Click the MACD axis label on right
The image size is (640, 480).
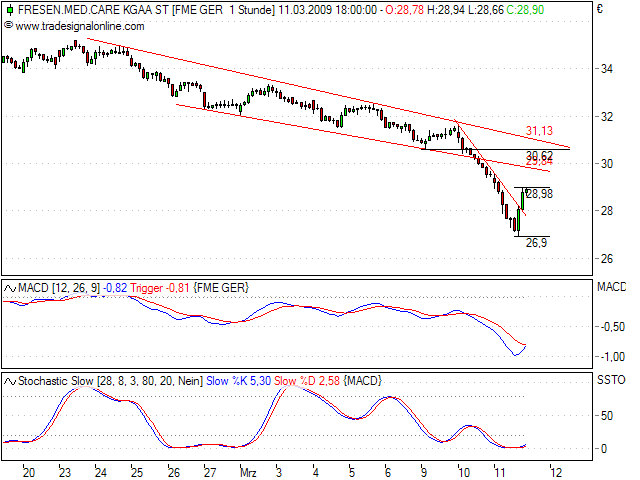tap(610, 288)
